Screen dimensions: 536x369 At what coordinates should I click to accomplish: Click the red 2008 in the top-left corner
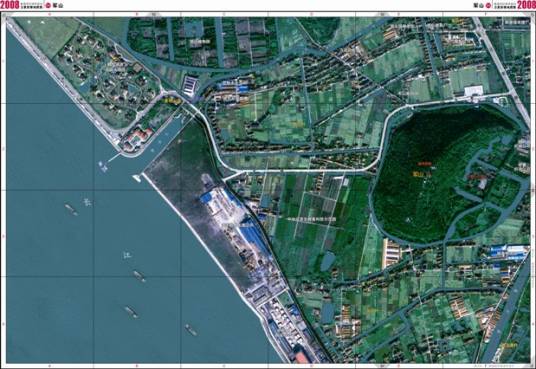click(10, 5)
